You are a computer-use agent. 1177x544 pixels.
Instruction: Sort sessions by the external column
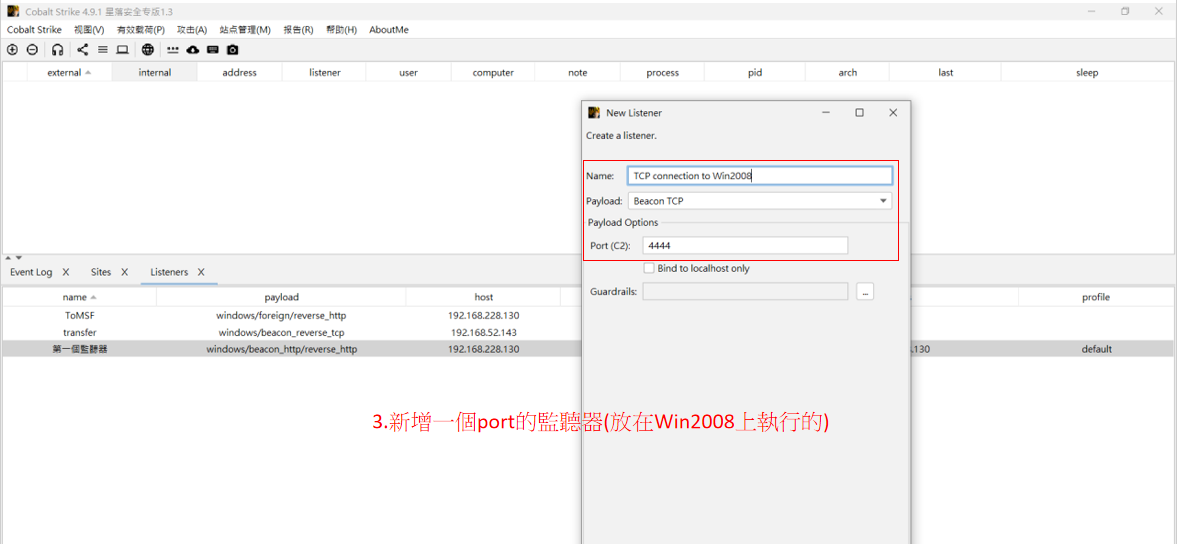[x=69, y=73]
